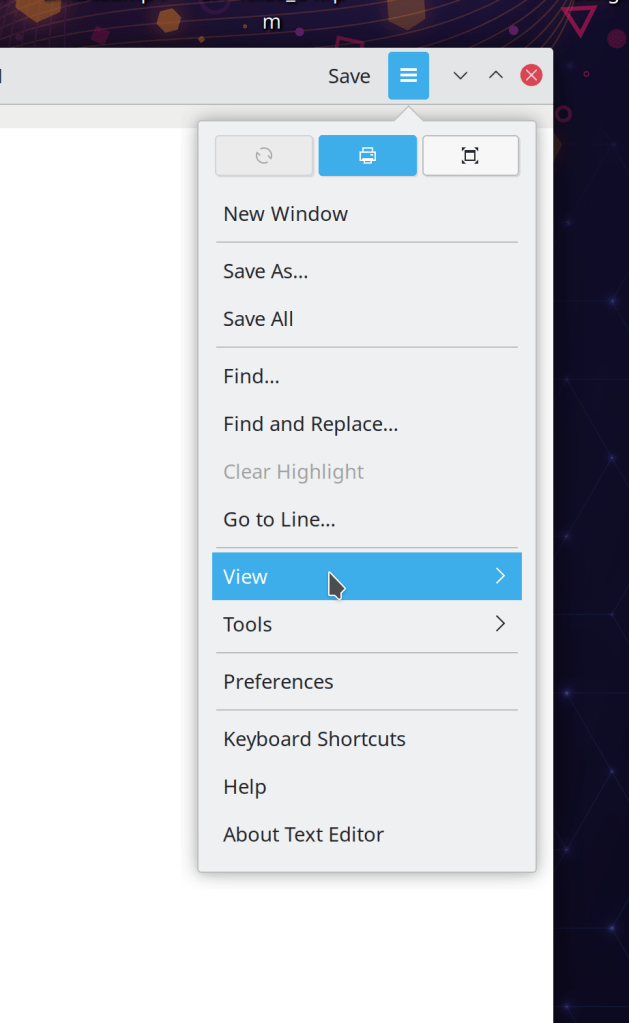This screenshot has width=629, height=1023.
Task: Open Preferences from the menu
Action: (x=278, y=681)
